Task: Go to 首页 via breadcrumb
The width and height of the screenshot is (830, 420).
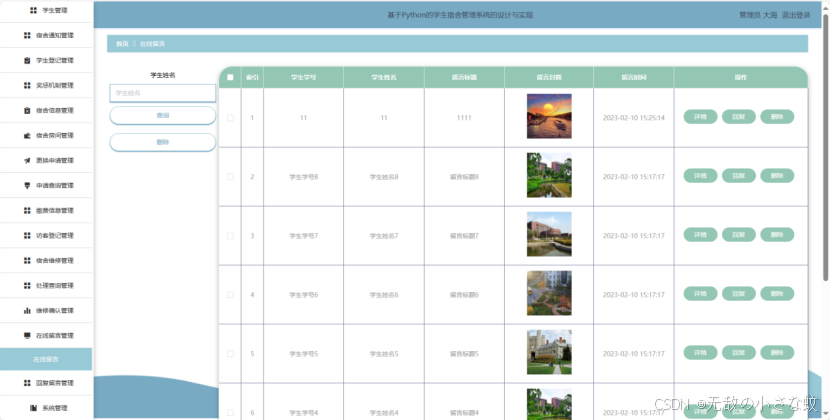Action: pyautogui.click(x=122, y=44)
